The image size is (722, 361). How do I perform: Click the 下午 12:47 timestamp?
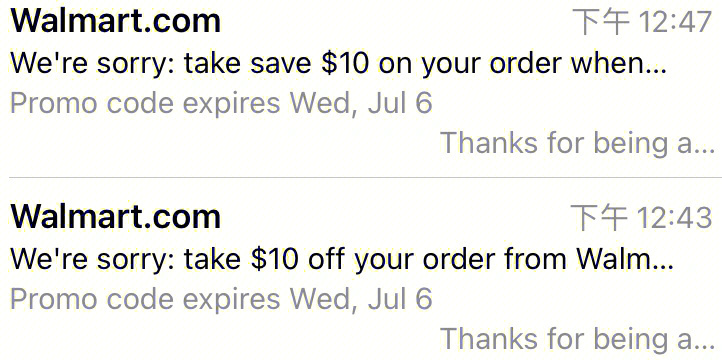[642, 22]
